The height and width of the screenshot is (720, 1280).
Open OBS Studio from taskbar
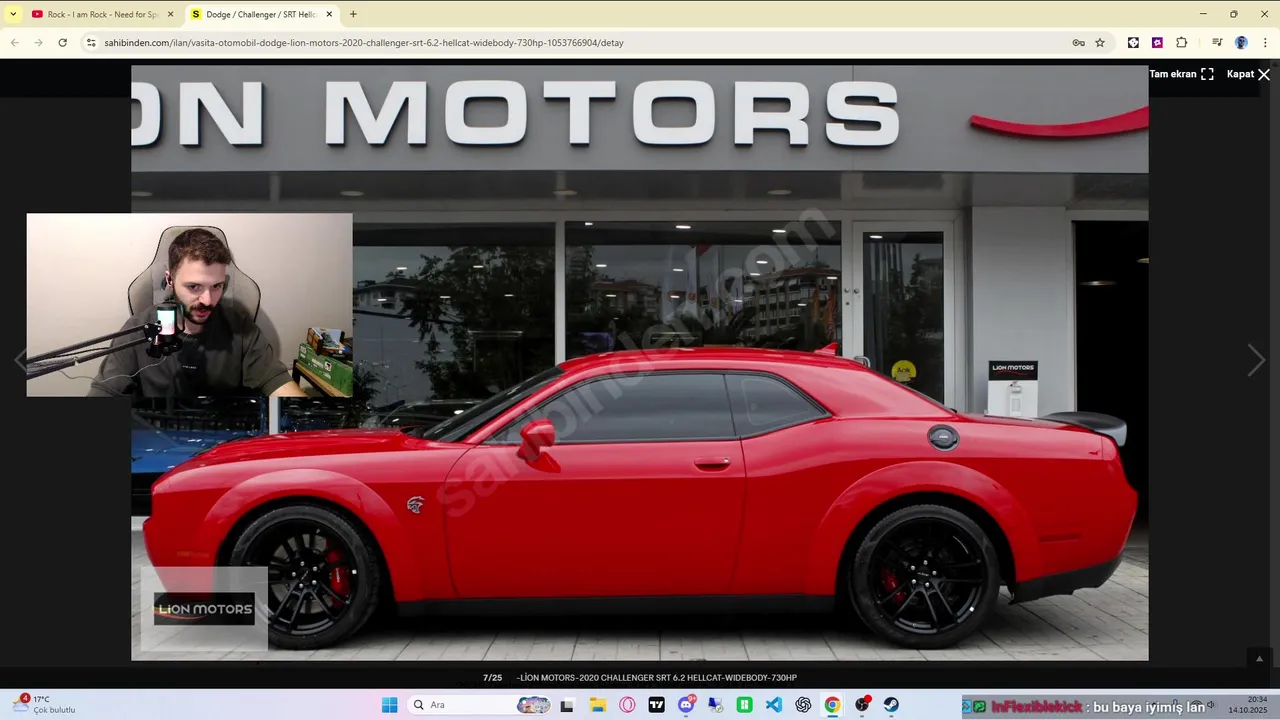coord(862,705)
